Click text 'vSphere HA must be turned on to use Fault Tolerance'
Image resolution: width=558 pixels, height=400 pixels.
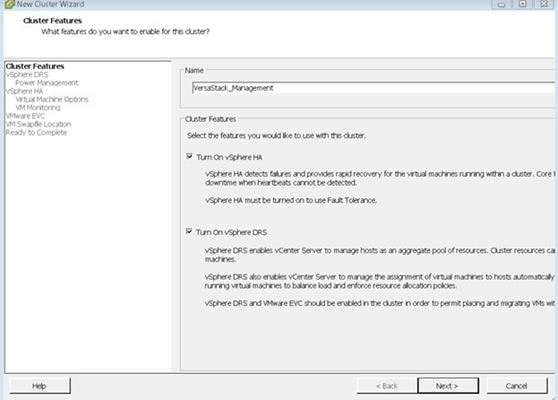coord(291,200)
